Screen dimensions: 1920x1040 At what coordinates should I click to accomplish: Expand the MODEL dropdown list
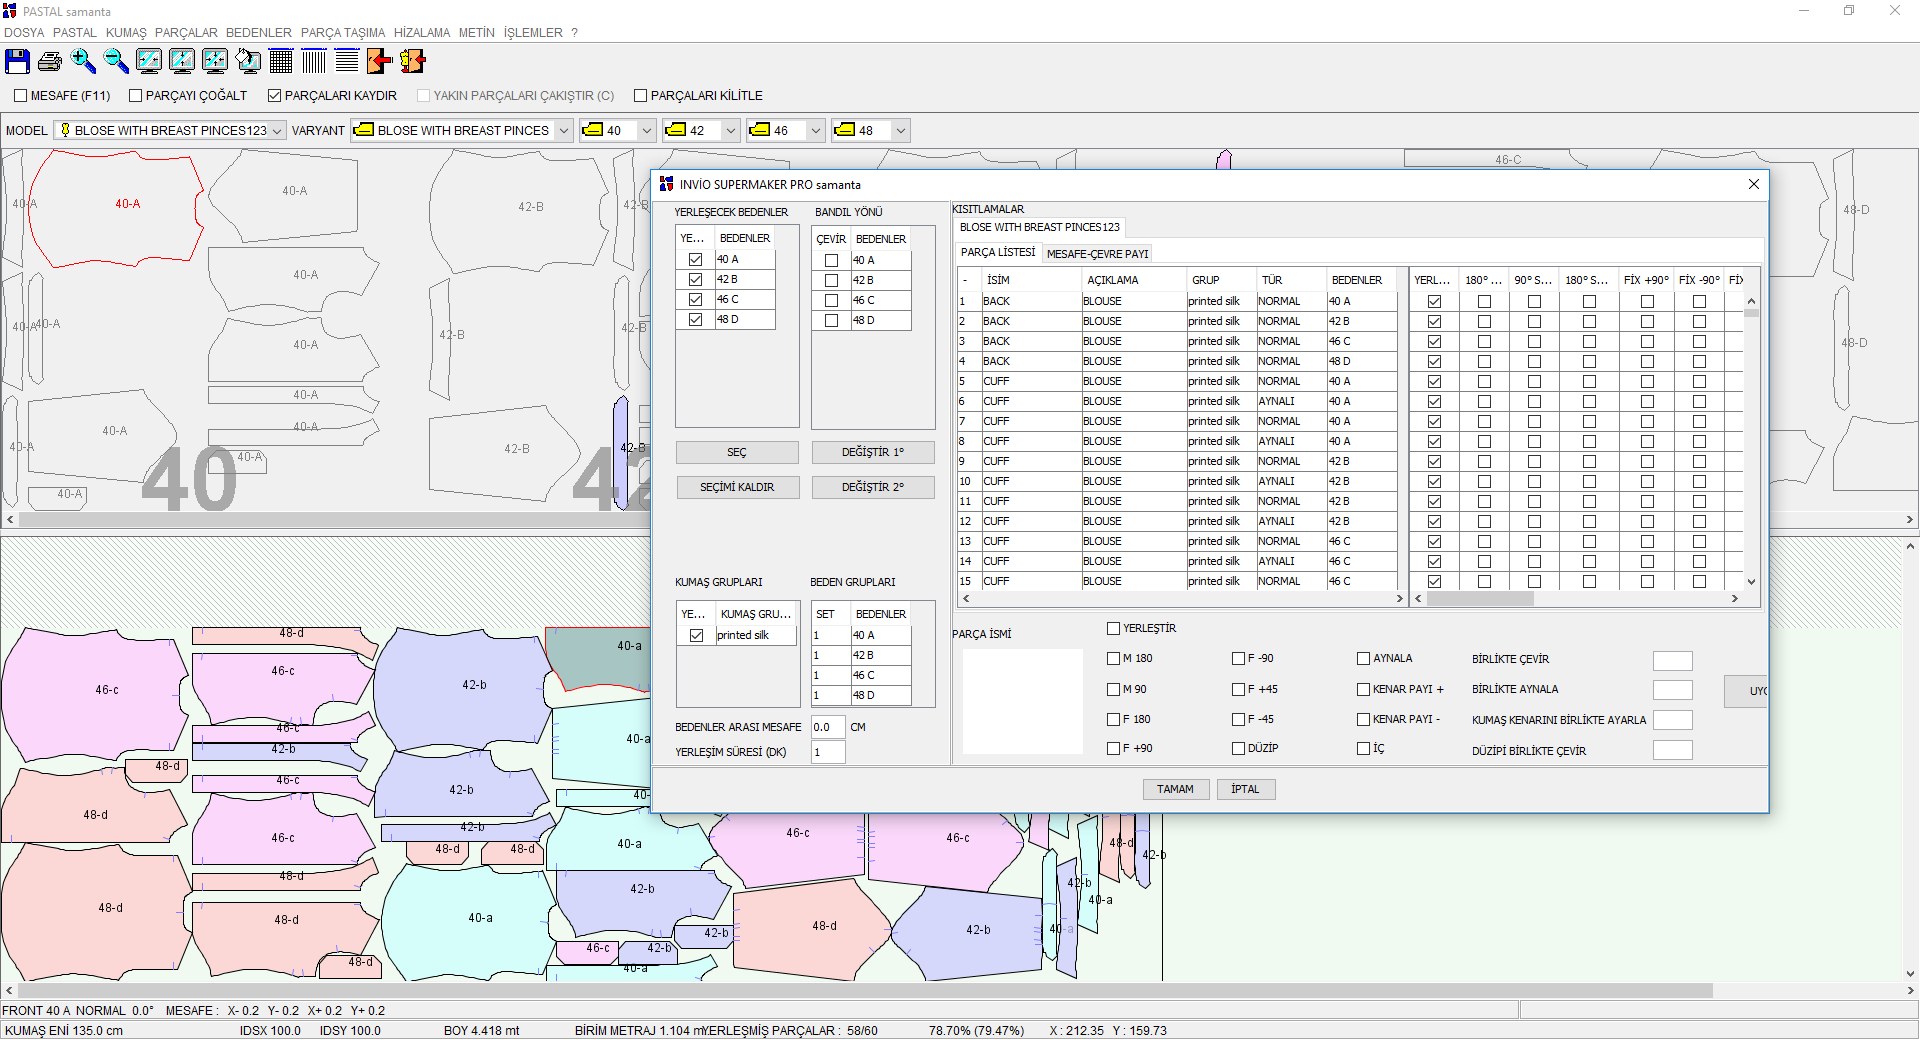277,131
